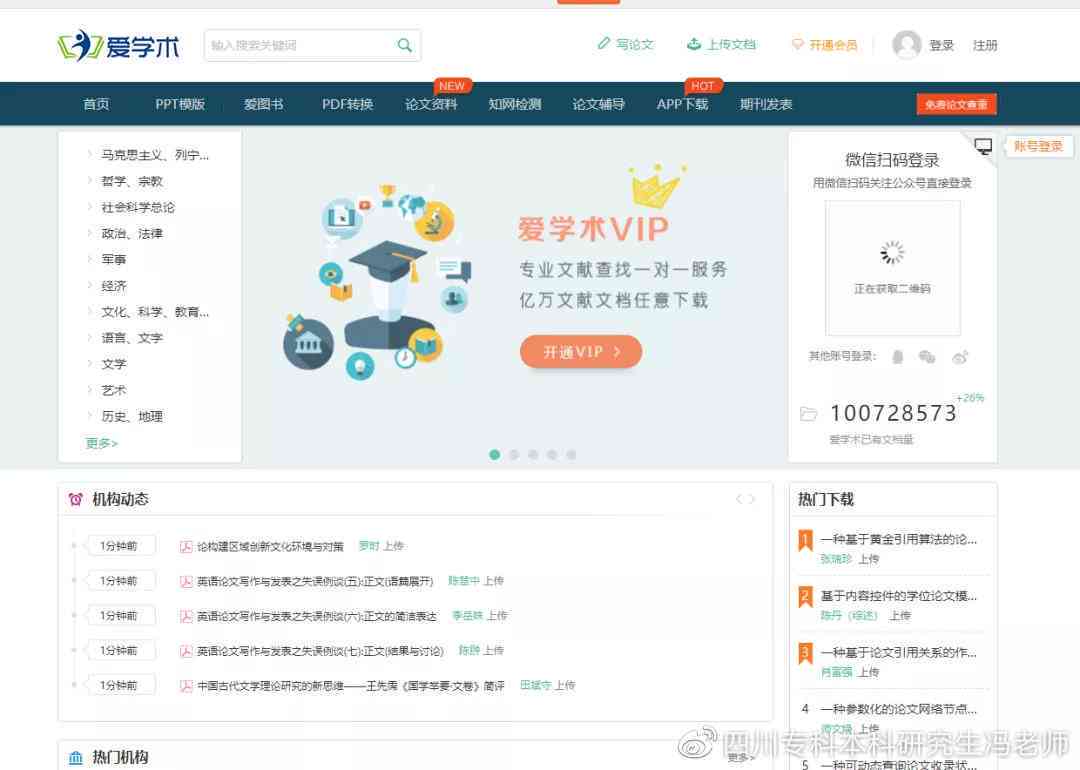The height and width of the screenshot is (770, 1080).
Task: Click the 更多> categories link
Action: click(102, 443)
